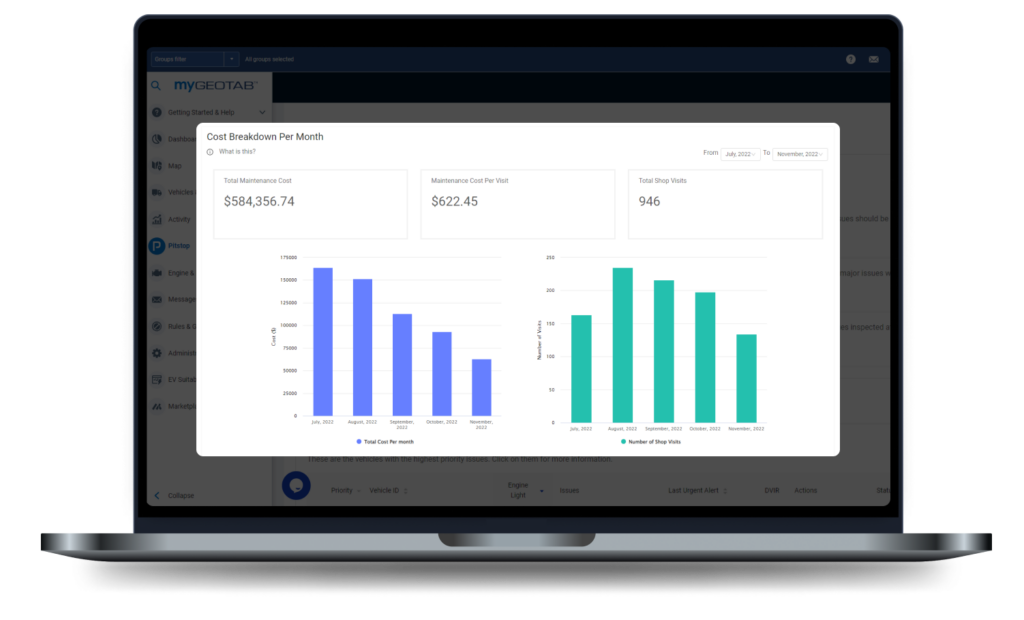Click the search magnifier next to MyGeotab logo
This screenshot has height=620, width=1024.
tap(155, 86)
